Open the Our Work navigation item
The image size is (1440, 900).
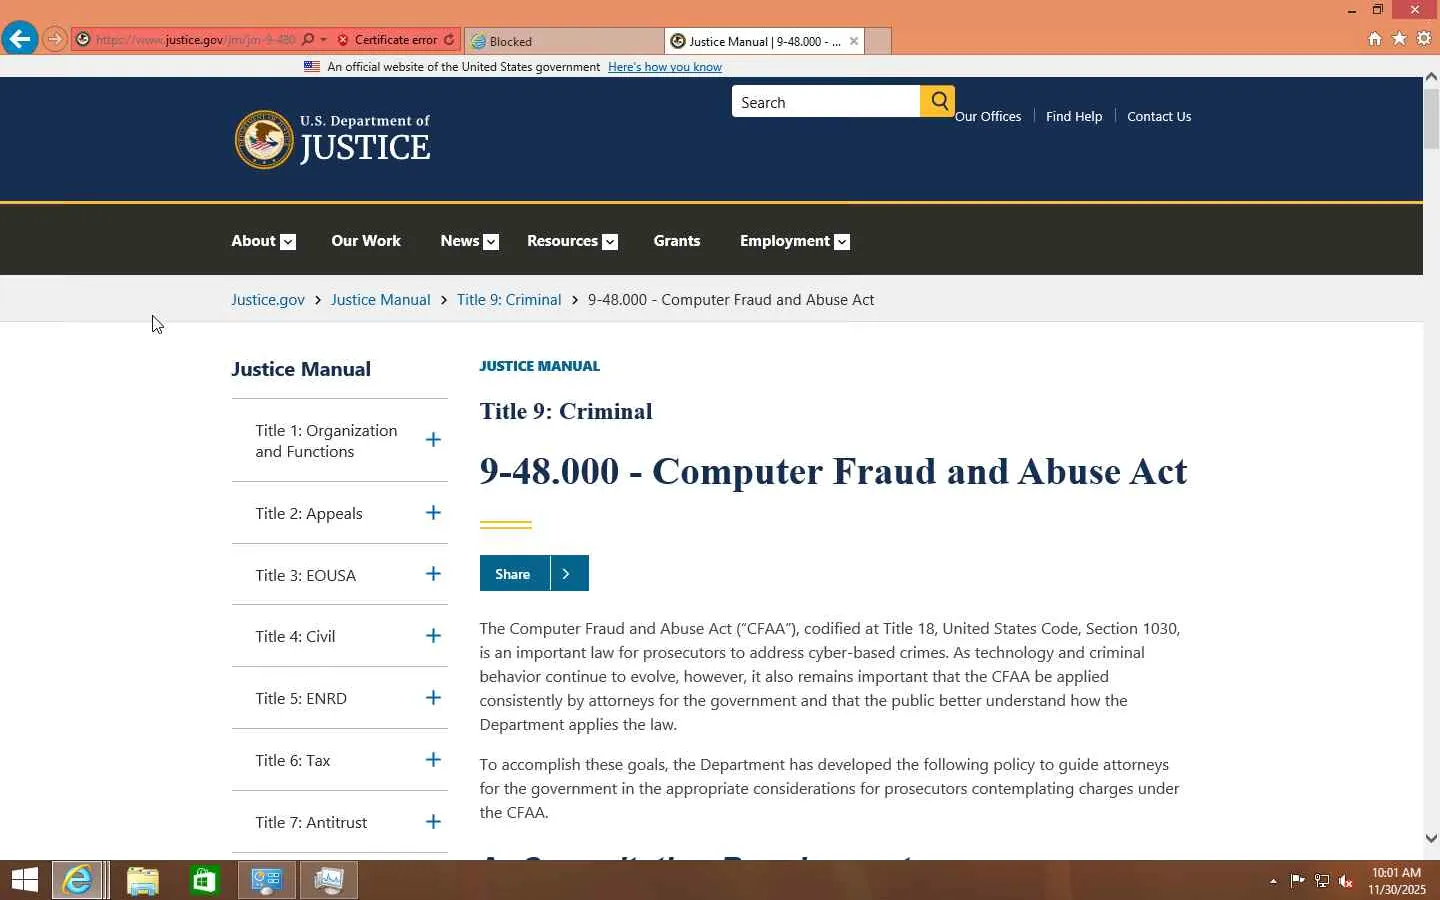[366, 241]
